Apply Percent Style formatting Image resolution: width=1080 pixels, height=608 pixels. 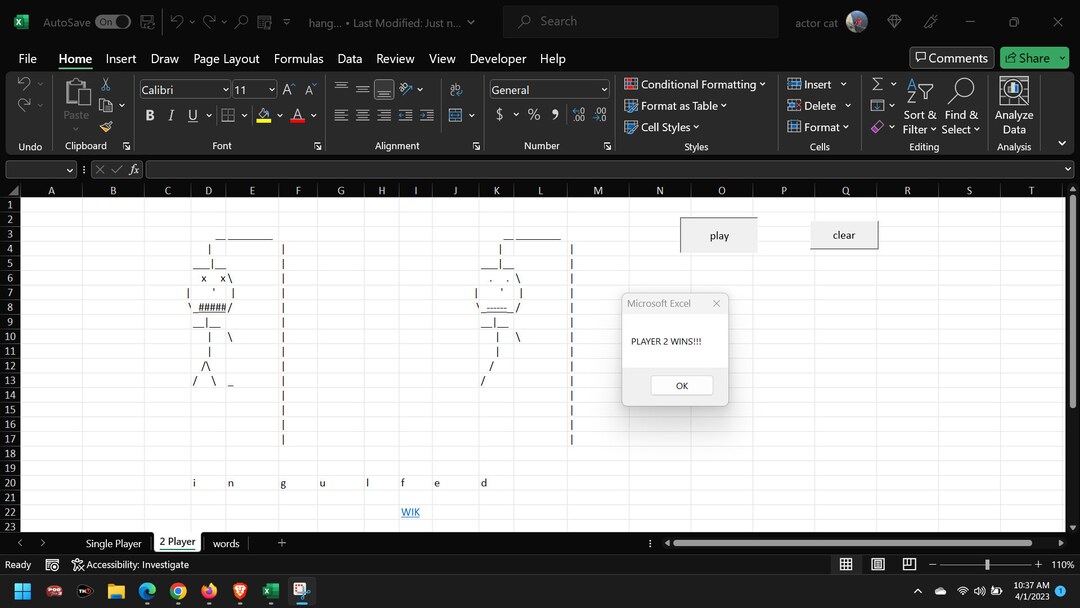pos(534,115)
